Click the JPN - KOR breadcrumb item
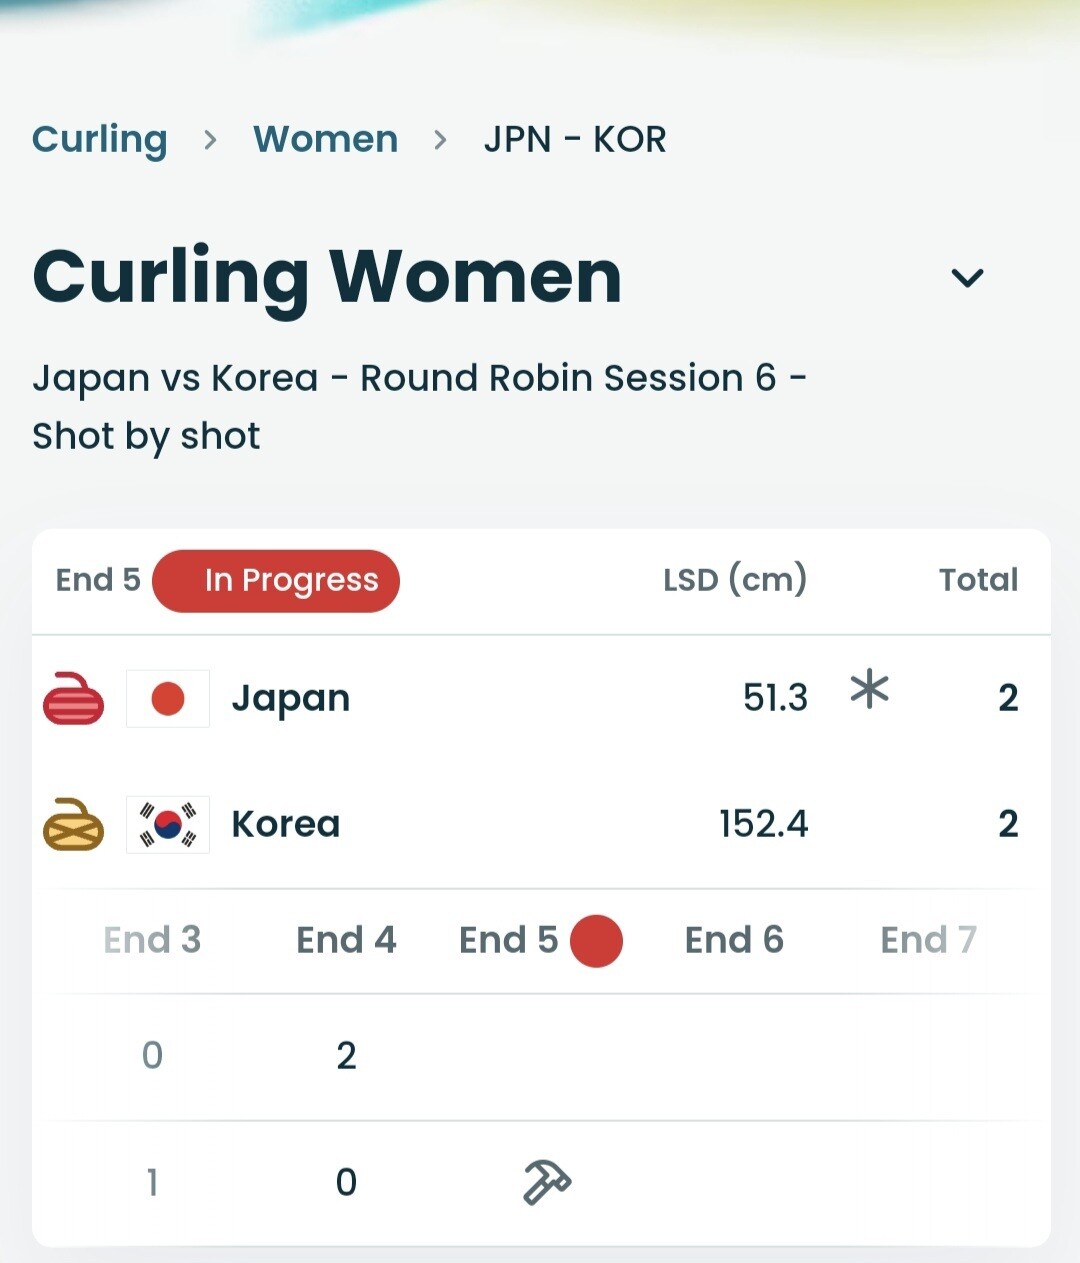1080x1263 pixels. tap(575, 139)
